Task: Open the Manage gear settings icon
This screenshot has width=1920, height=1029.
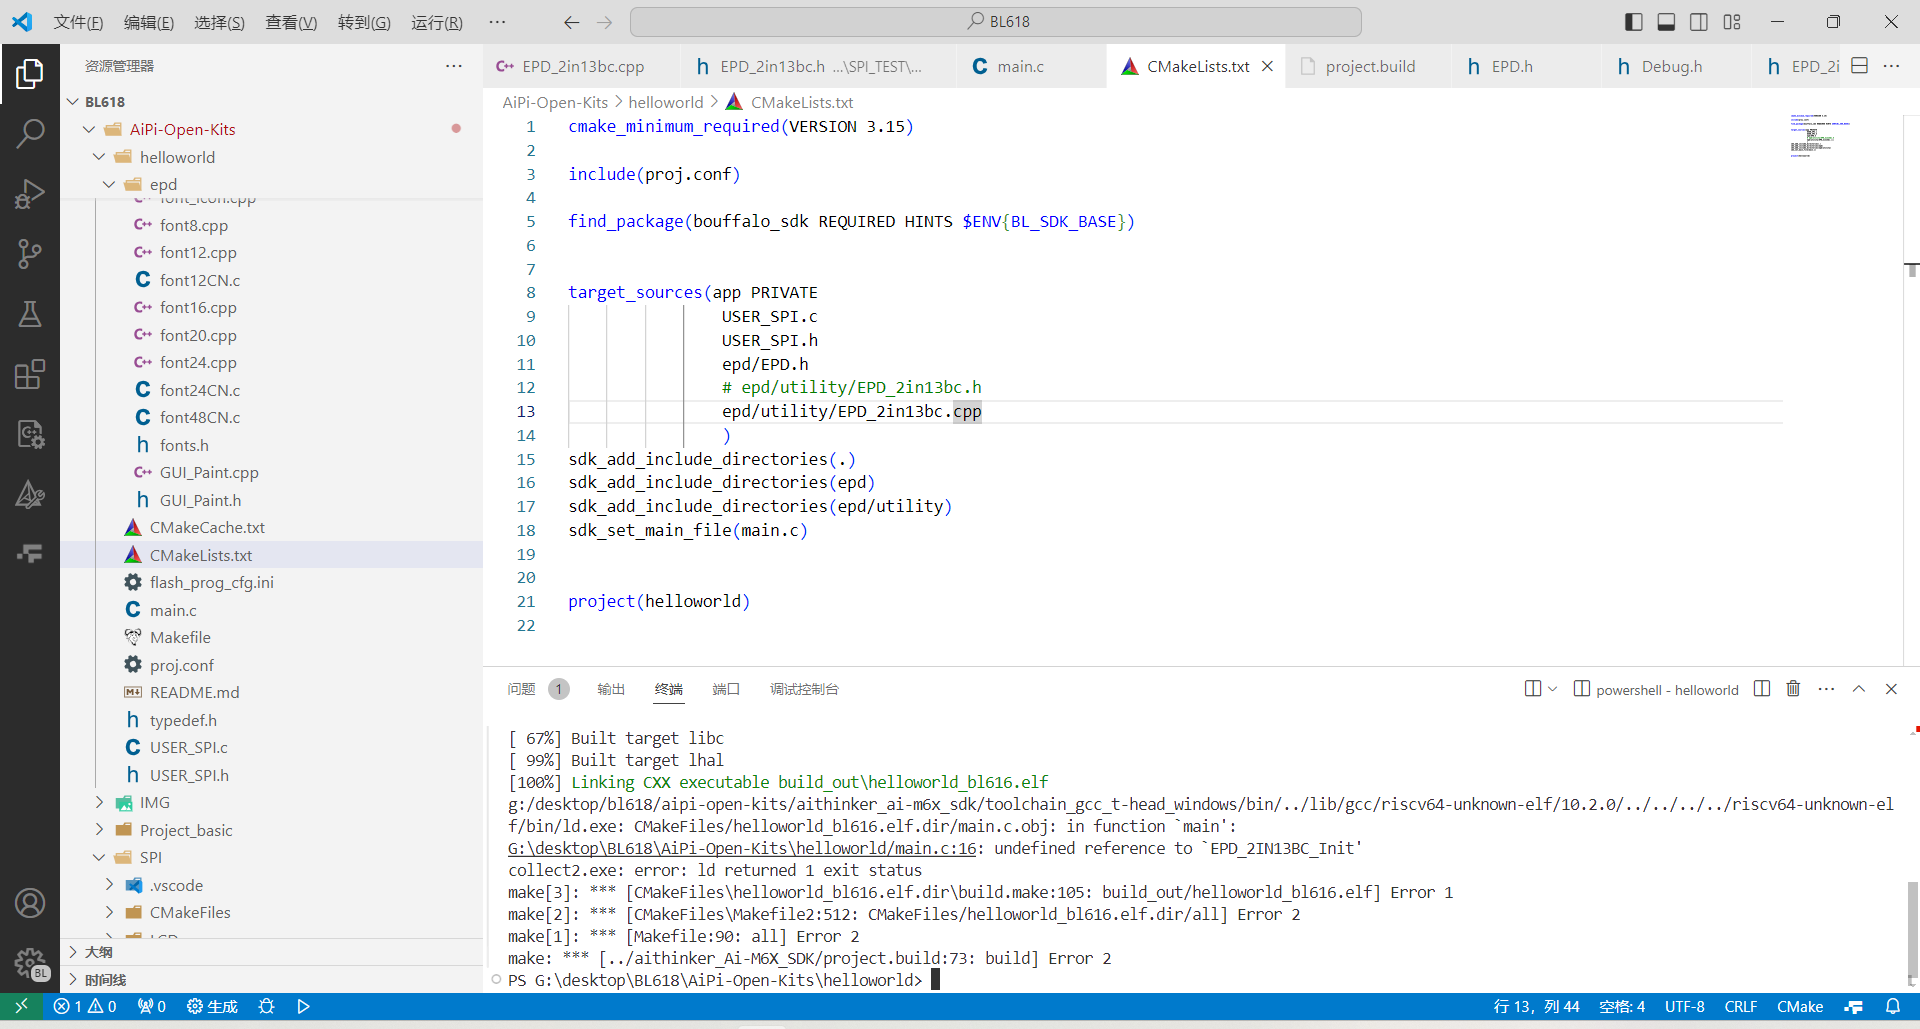Action: pyautogui.click(x=30, y=963)
